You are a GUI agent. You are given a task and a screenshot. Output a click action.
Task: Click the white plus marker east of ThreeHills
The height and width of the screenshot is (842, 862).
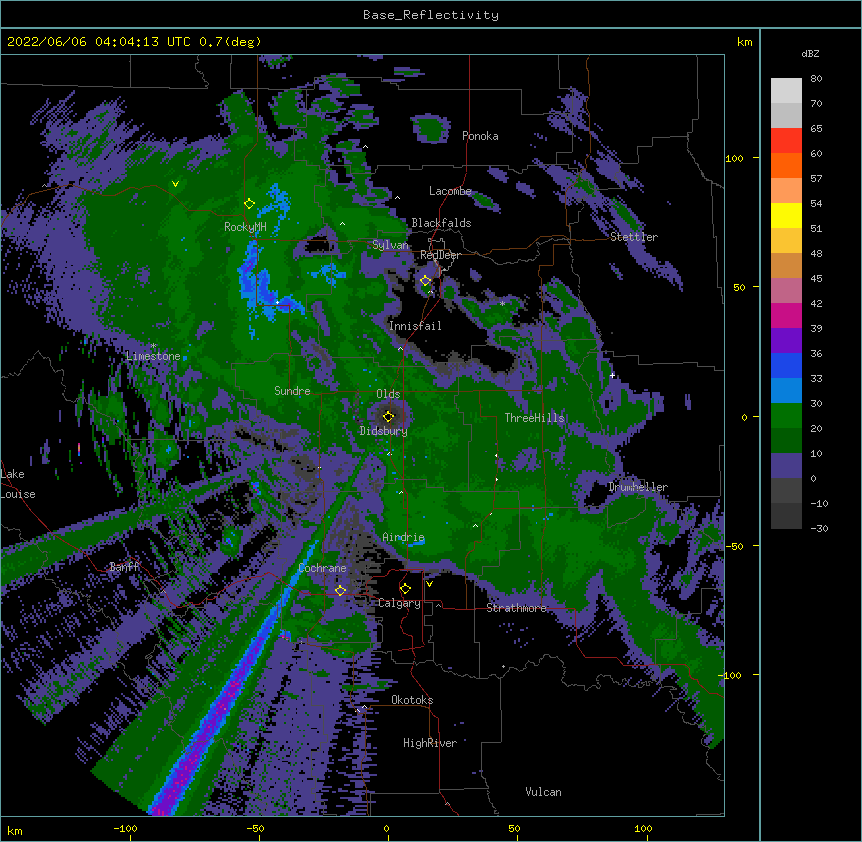[612, 375]
